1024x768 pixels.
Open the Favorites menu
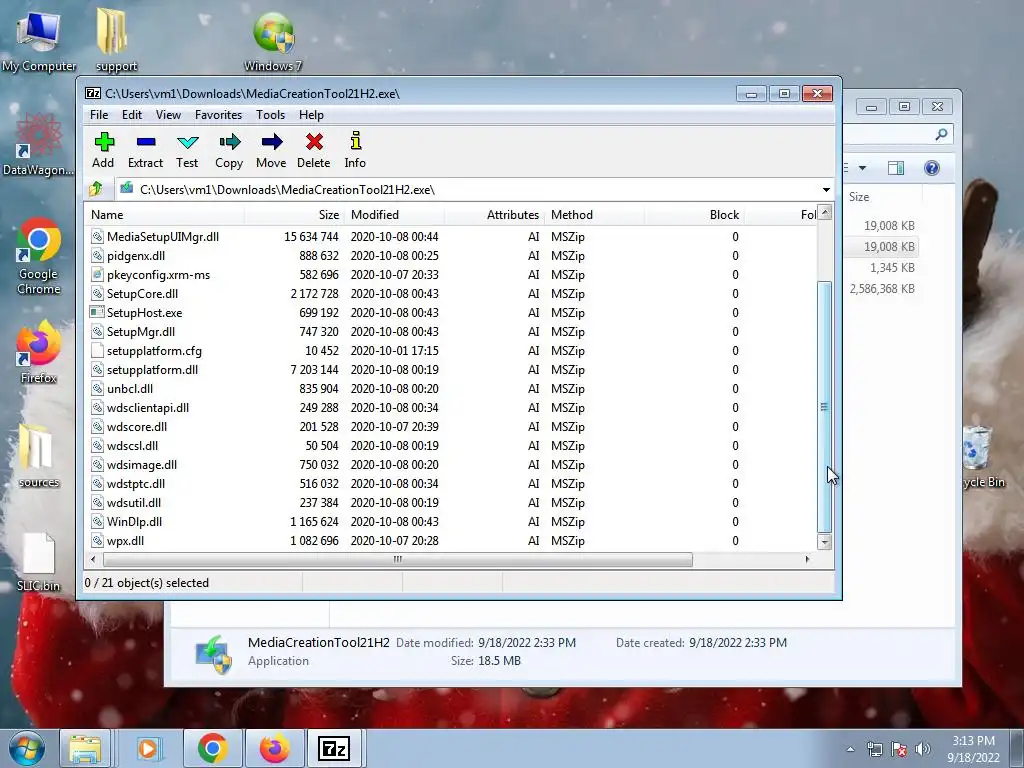click(x=218, y=114)
